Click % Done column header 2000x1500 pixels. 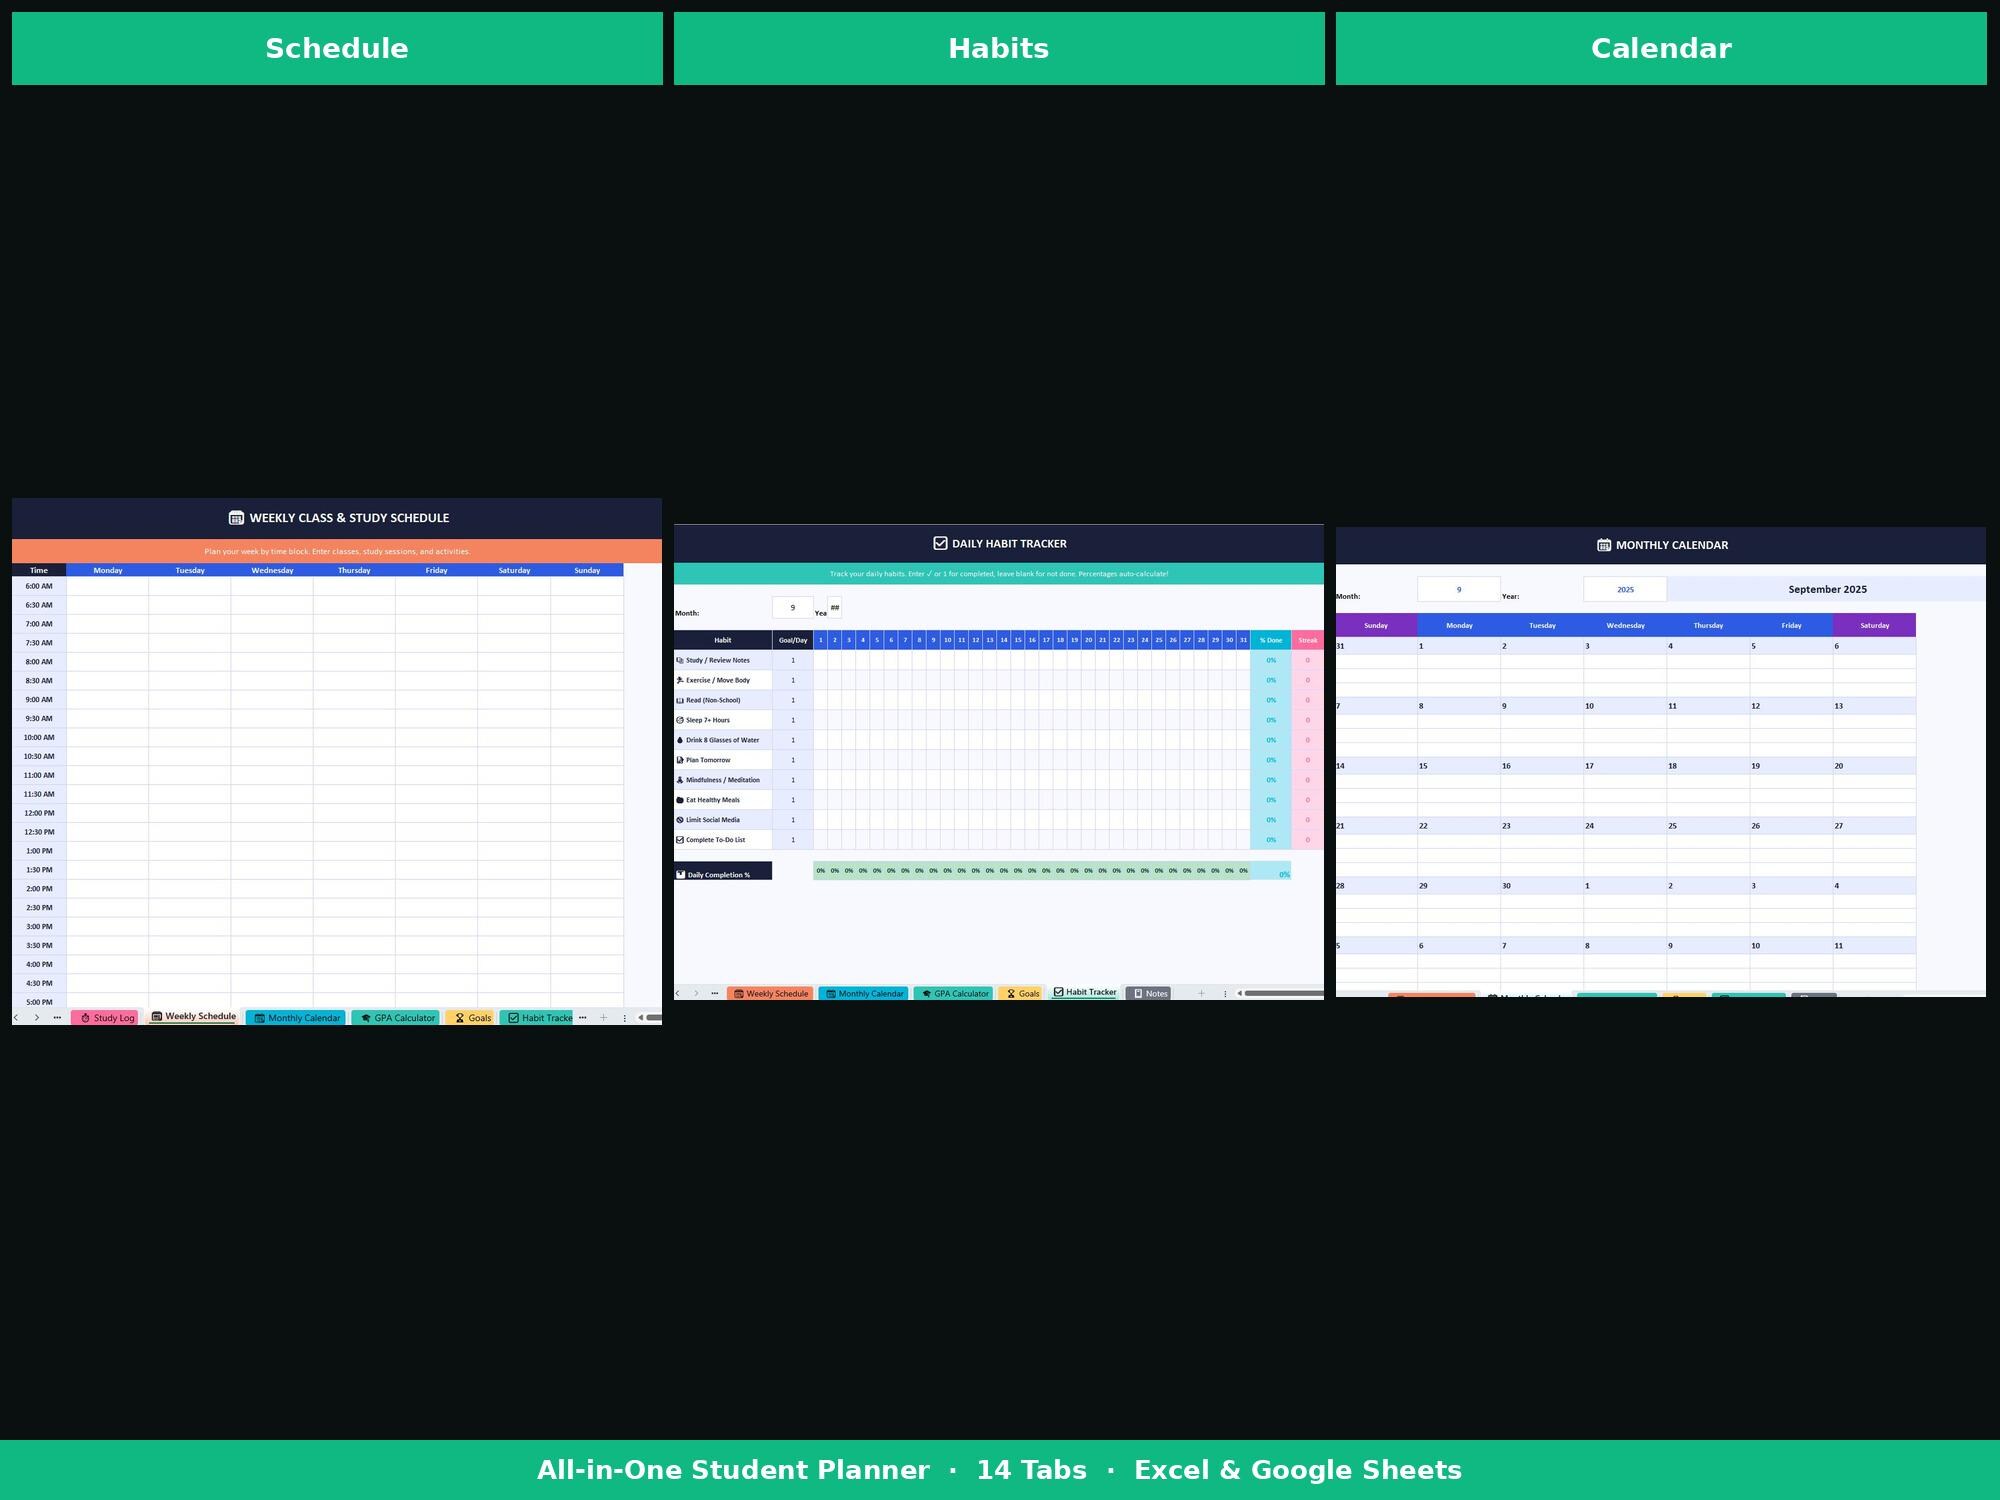(1271, 640)
